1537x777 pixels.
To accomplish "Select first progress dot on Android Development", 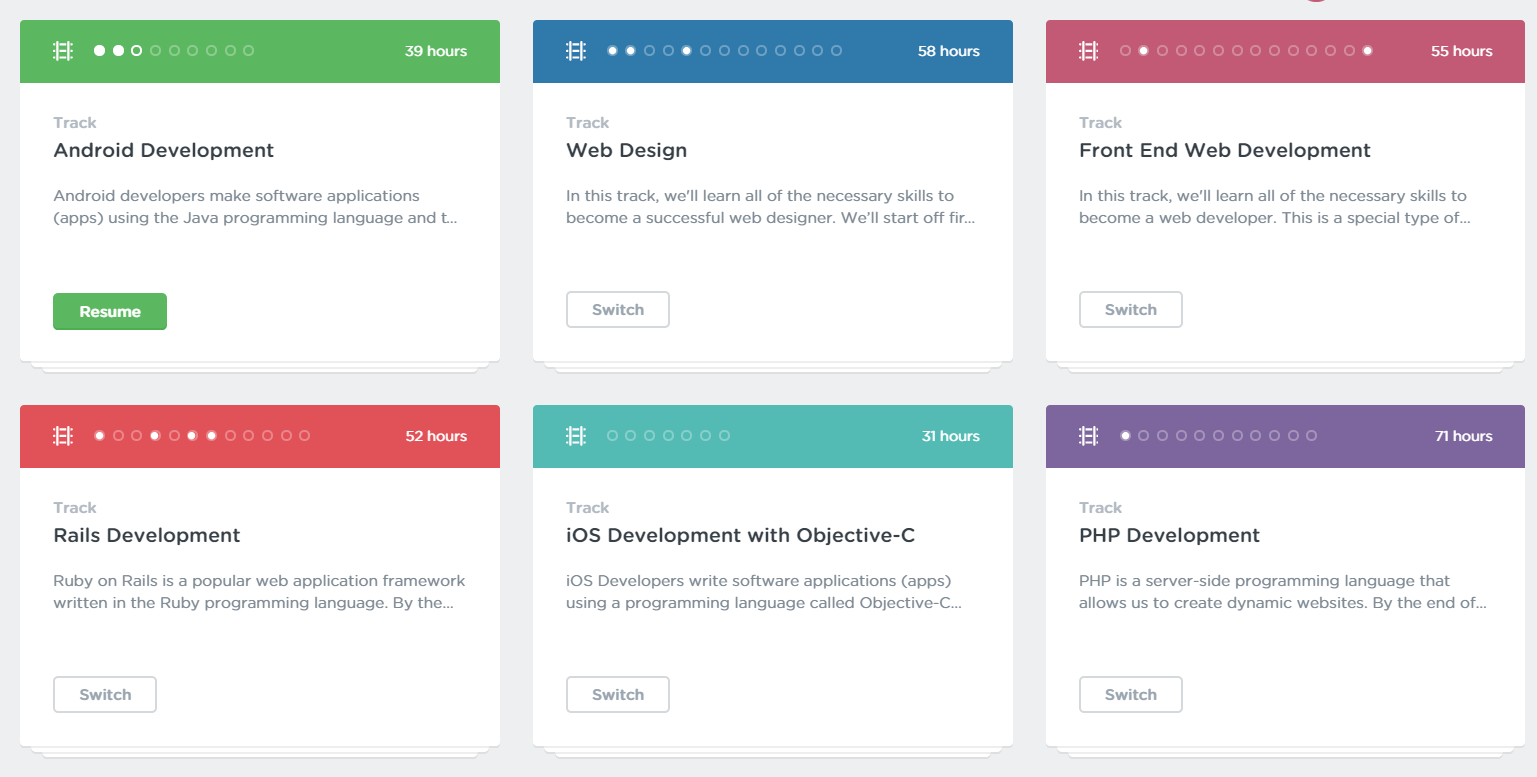I will [99, 51].
